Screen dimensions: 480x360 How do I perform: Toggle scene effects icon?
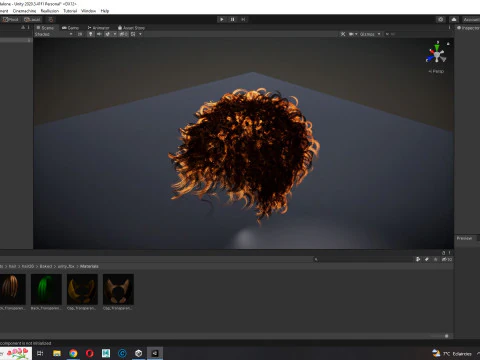(x=107, y=34)
